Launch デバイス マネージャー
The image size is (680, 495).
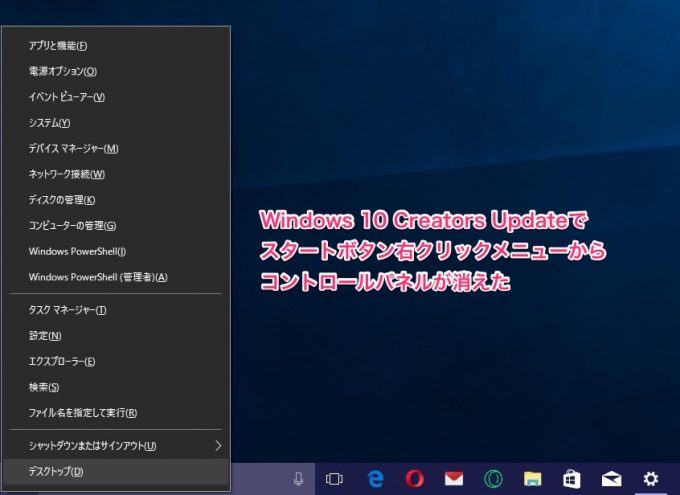point(116,148)
